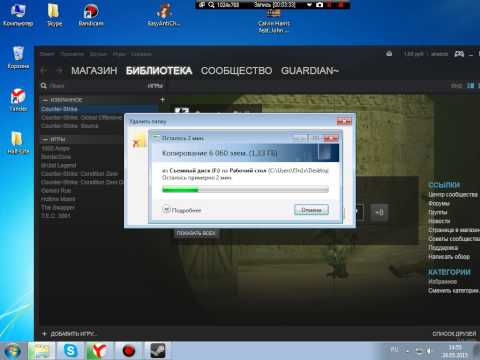Open Skype from the taskbar
Image resolution: width=480 pixels, height=360 pixels.
tap(71, 351)
